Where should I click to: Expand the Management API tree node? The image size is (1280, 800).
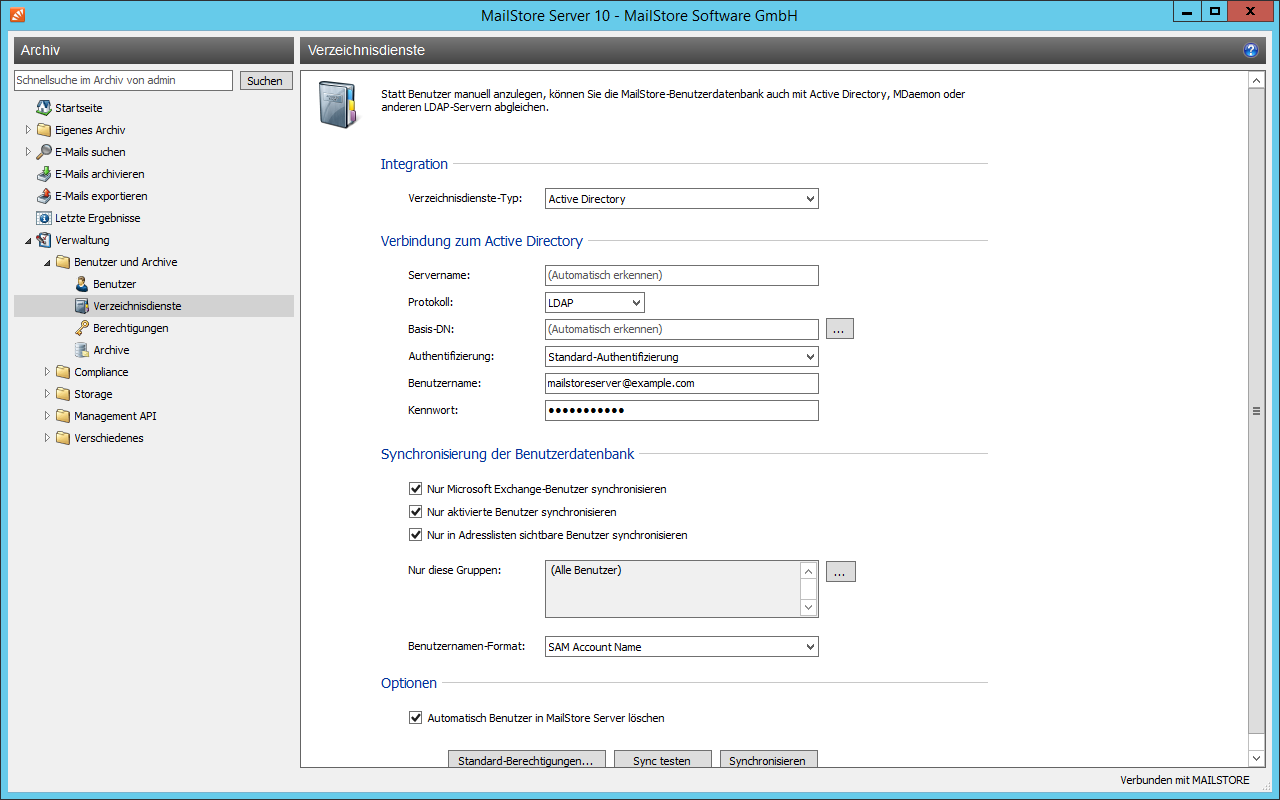click(x=47, y=416)
